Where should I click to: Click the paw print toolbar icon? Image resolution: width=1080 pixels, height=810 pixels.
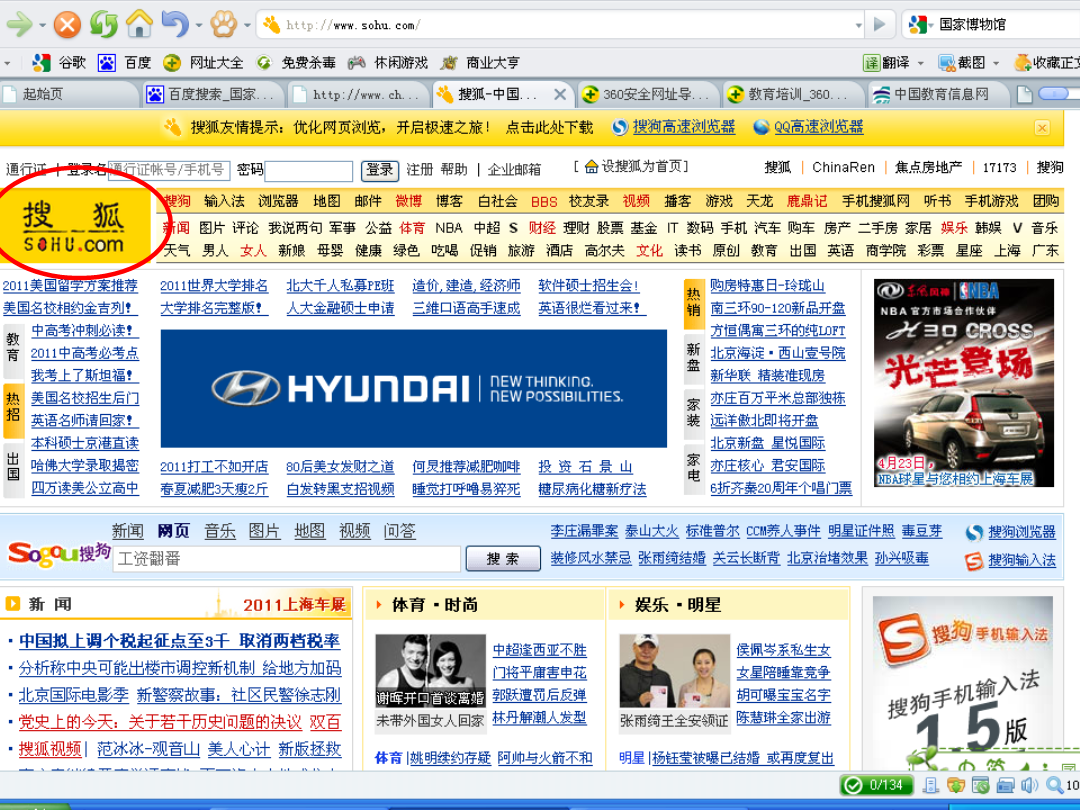(x=223, y=25)
